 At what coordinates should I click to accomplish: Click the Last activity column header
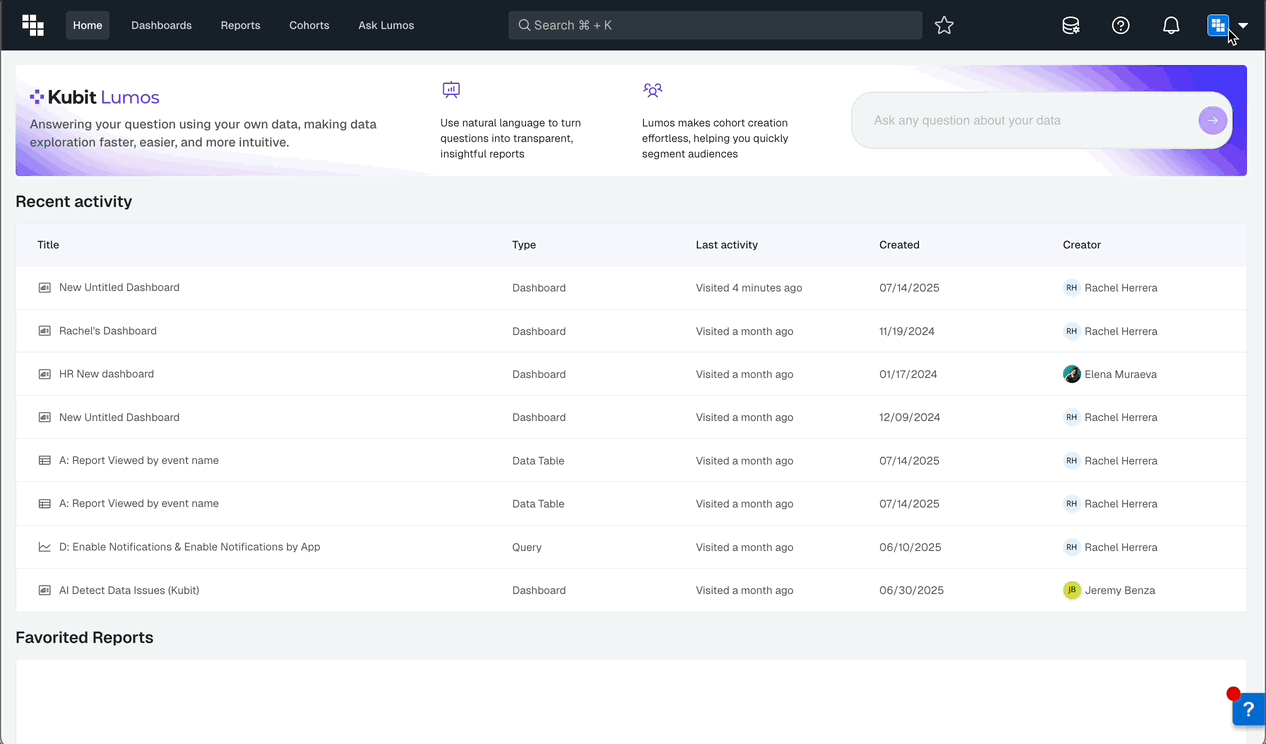[x=727, y=245]
